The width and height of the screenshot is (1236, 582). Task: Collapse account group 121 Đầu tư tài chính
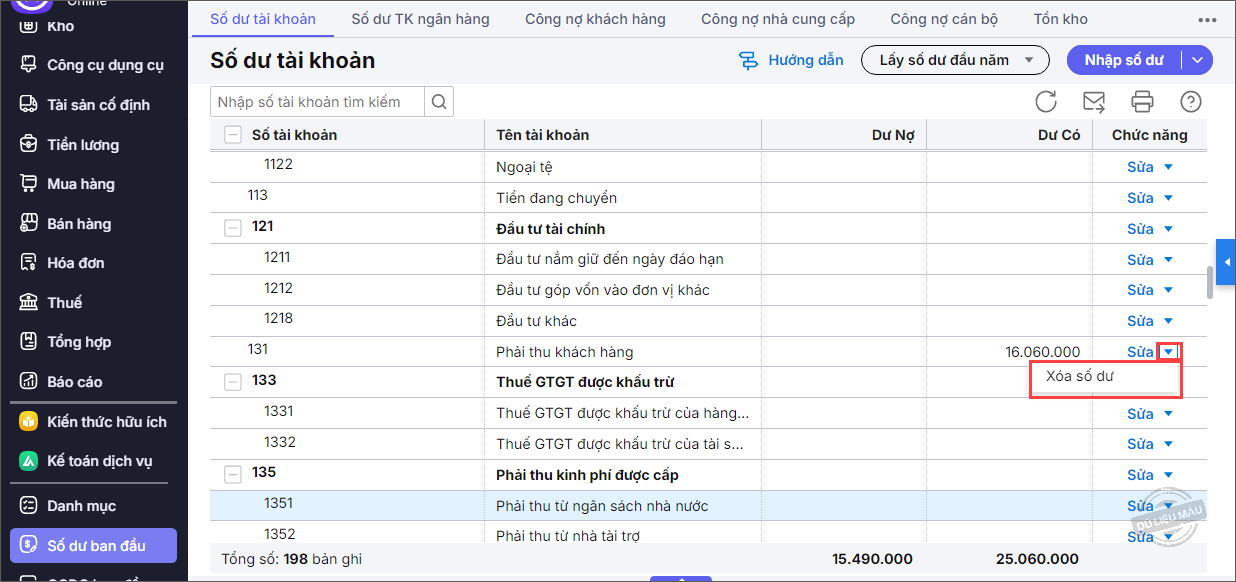click(x=233, y=228)
